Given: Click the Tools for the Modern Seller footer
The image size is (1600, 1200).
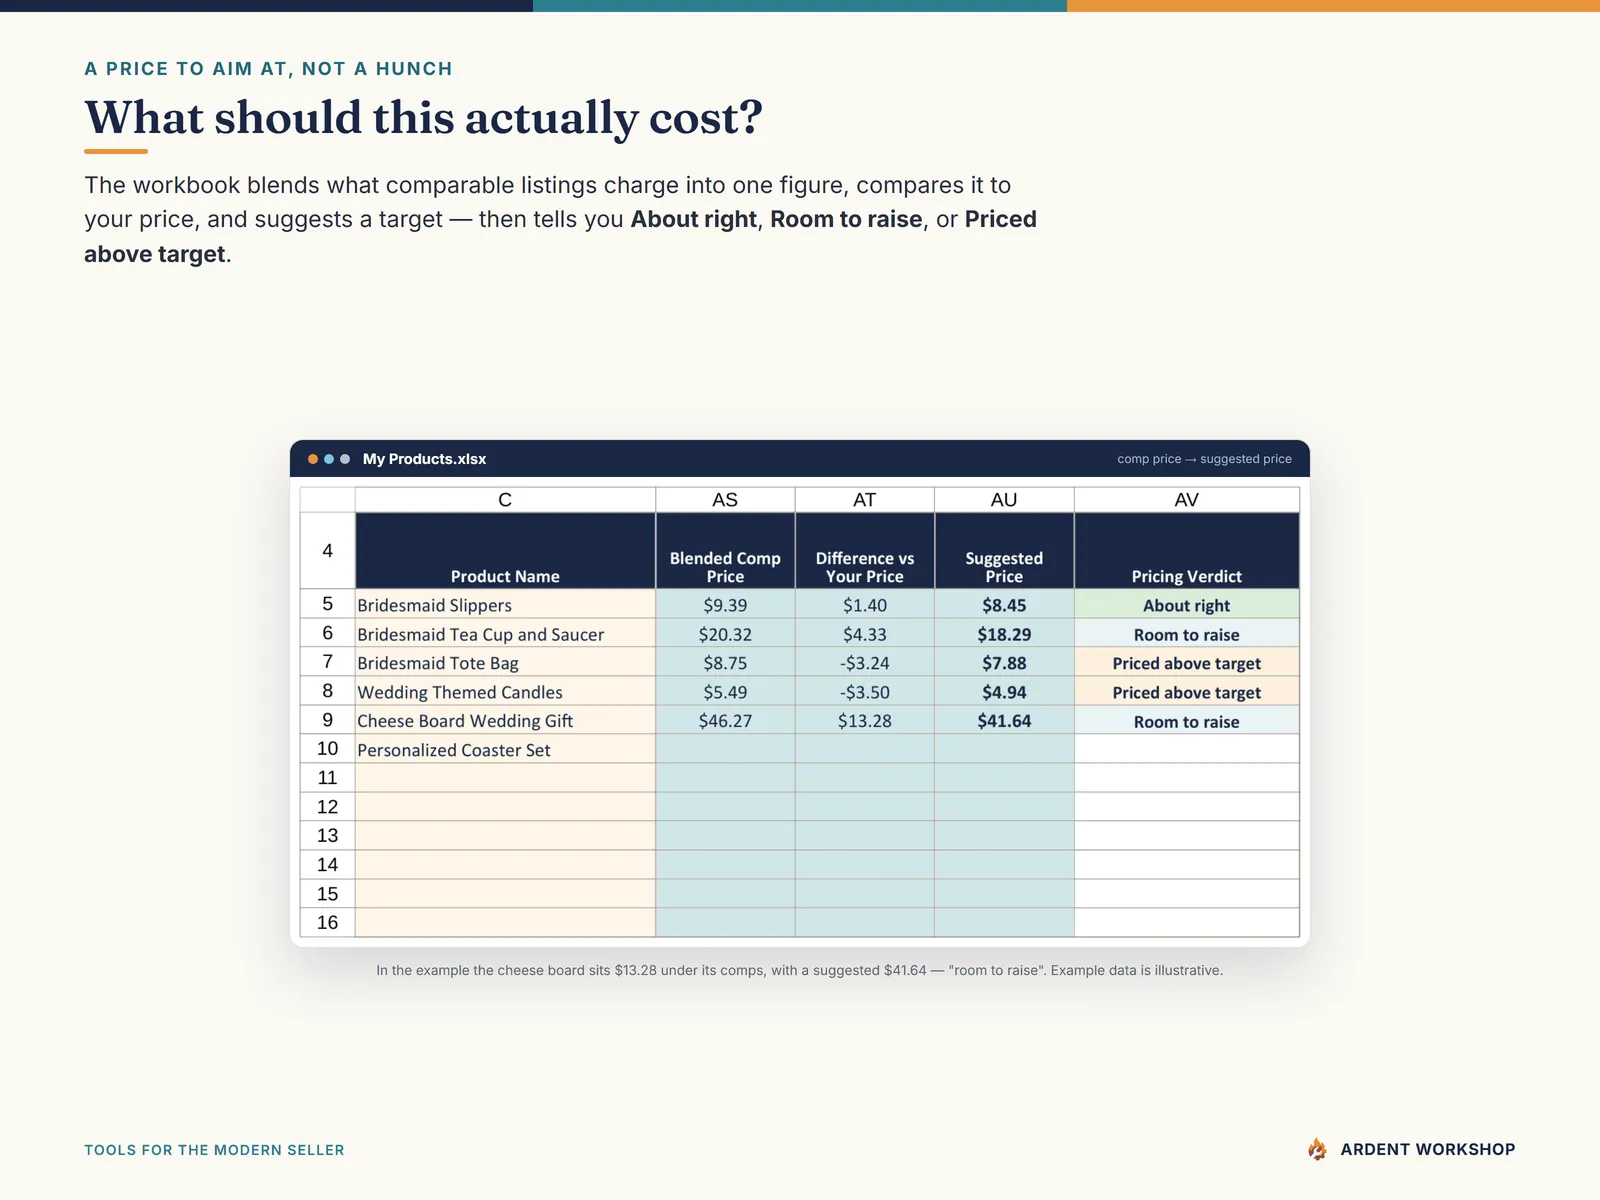Looking at the screenshot, I should 214,1150.
